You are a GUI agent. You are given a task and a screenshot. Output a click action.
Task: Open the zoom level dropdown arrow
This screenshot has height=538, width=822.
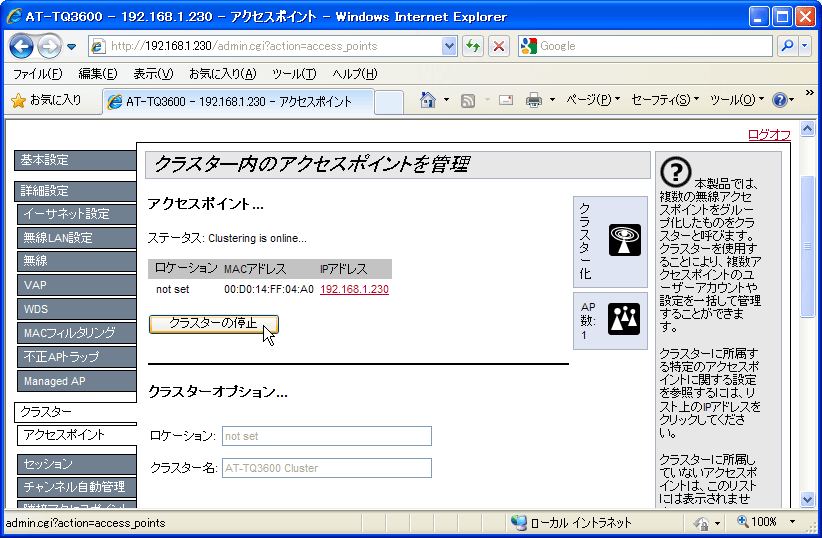(793, 522)
